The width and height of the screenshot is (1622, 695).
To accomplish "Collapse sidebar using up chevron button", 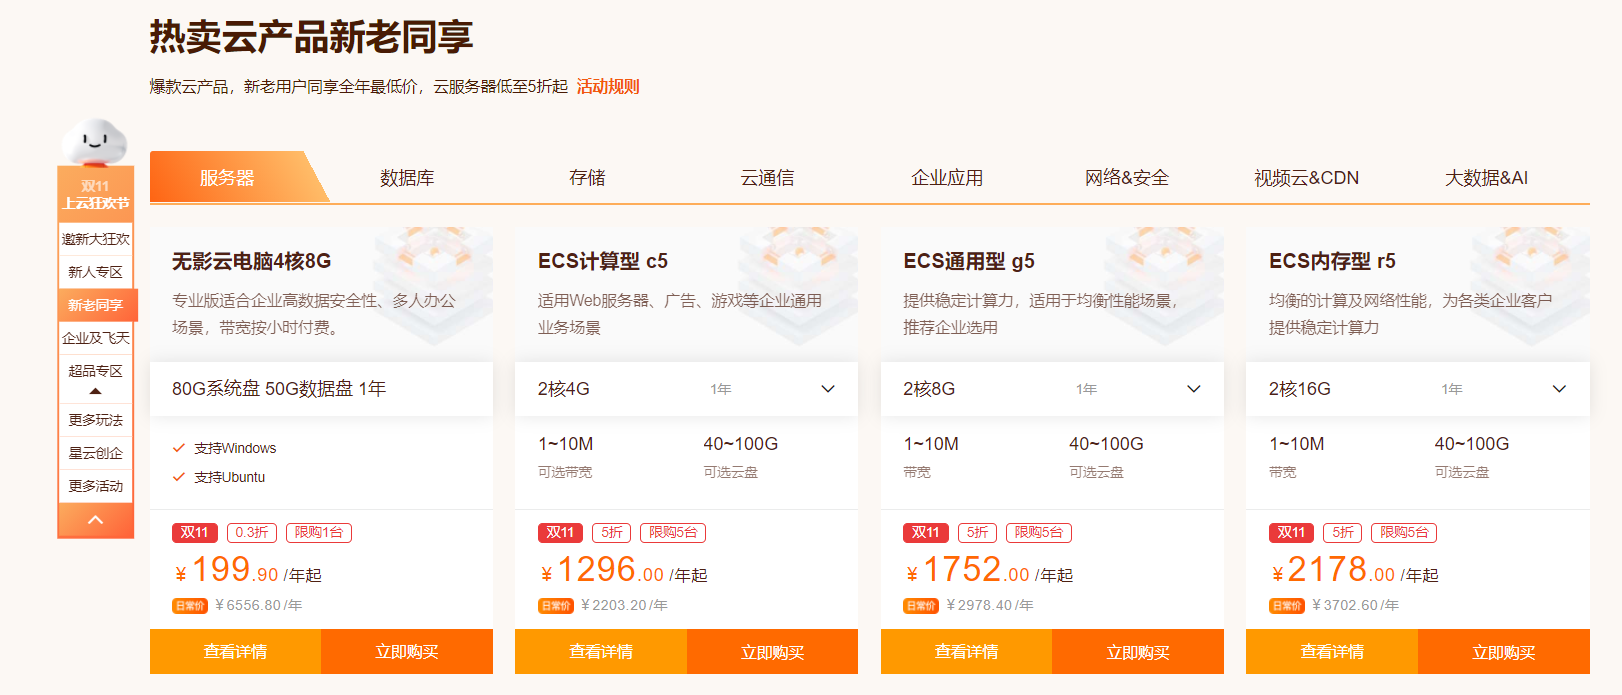I will click(x=96, y=520).
